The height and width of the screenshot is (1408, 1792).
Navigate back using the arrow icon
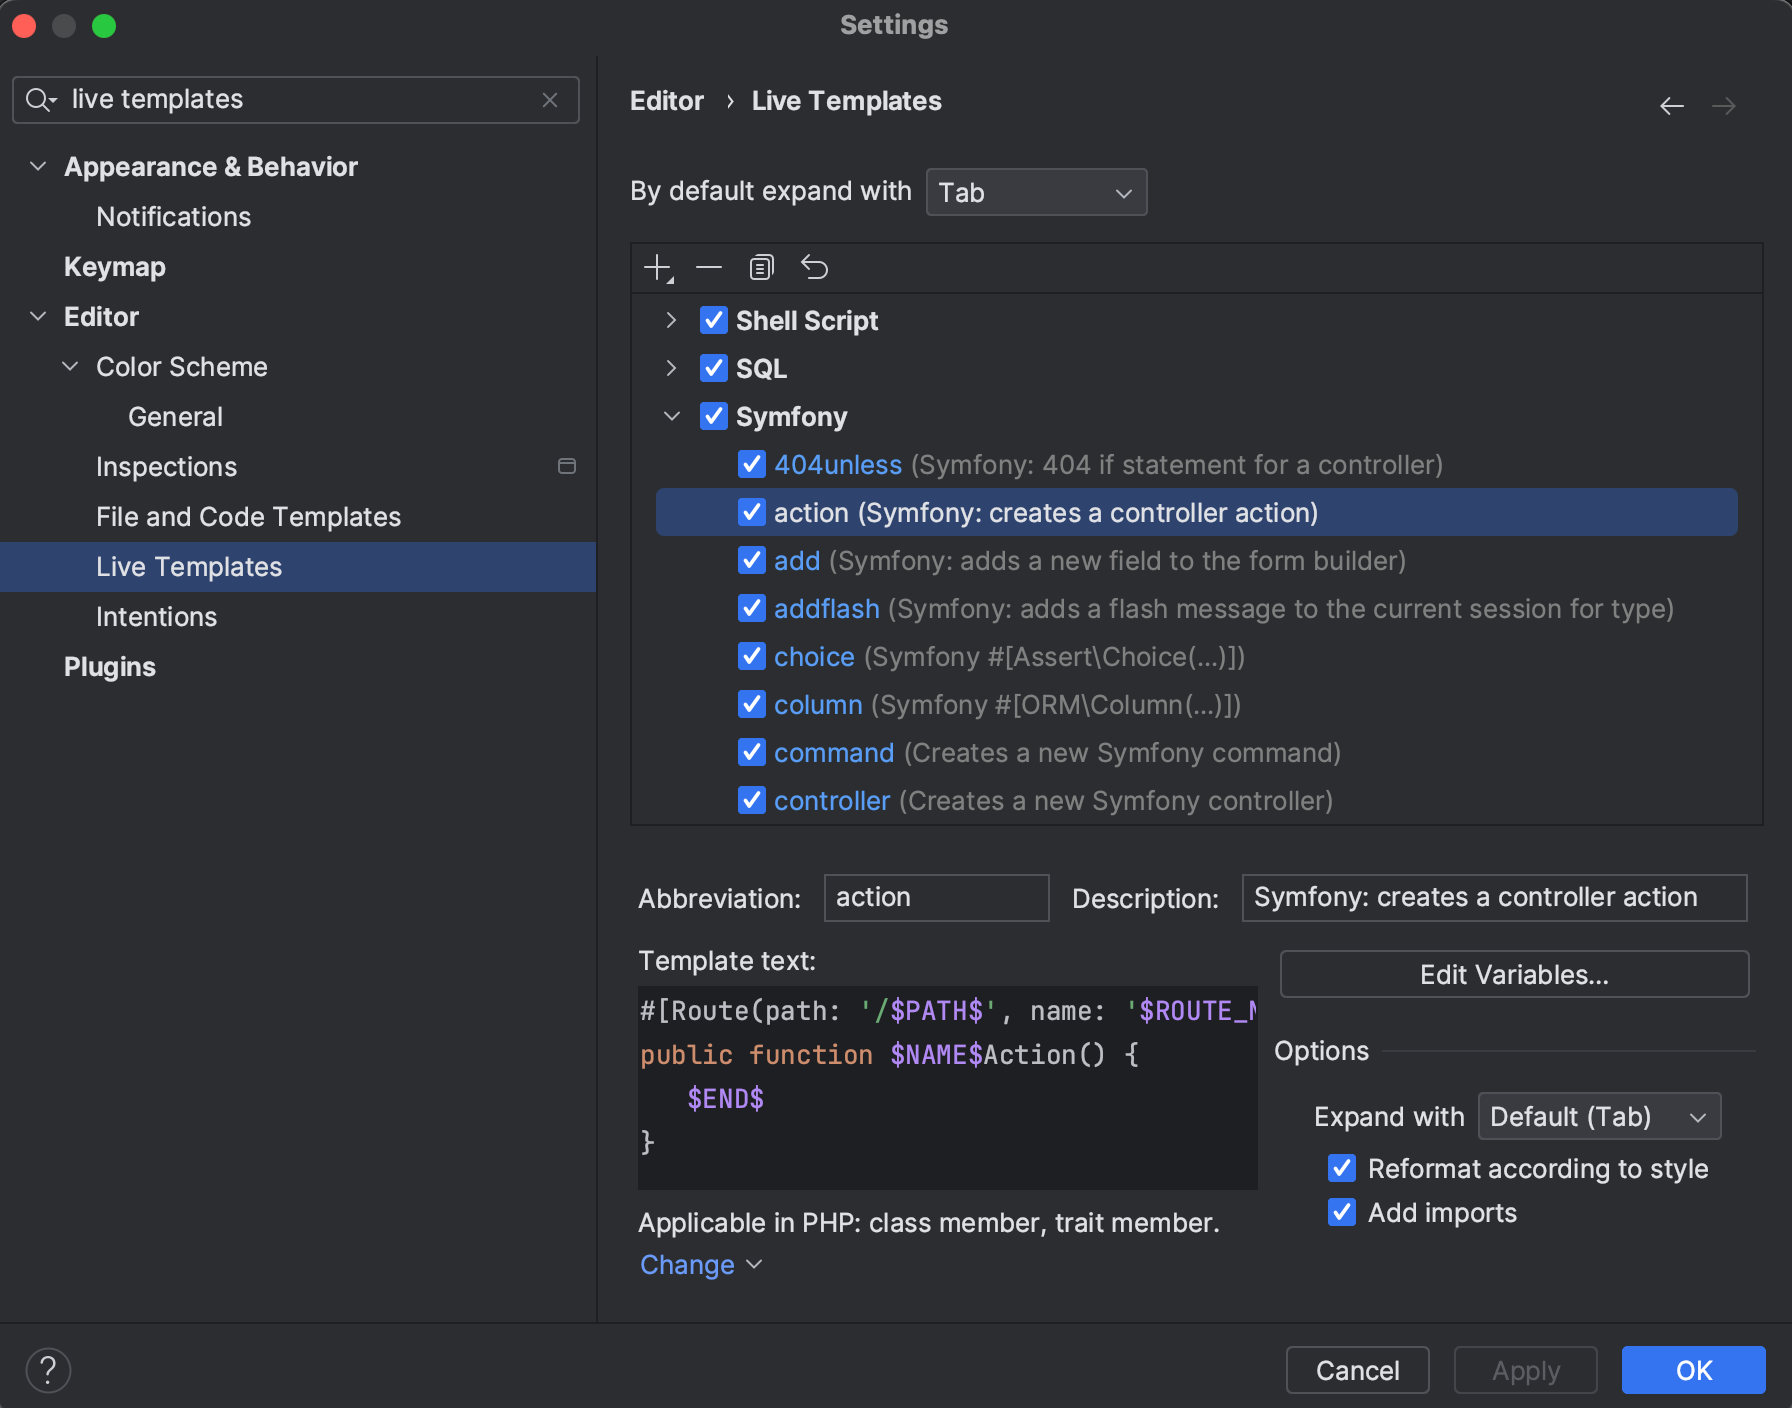pyautogui.click(x=1672, y=105)
